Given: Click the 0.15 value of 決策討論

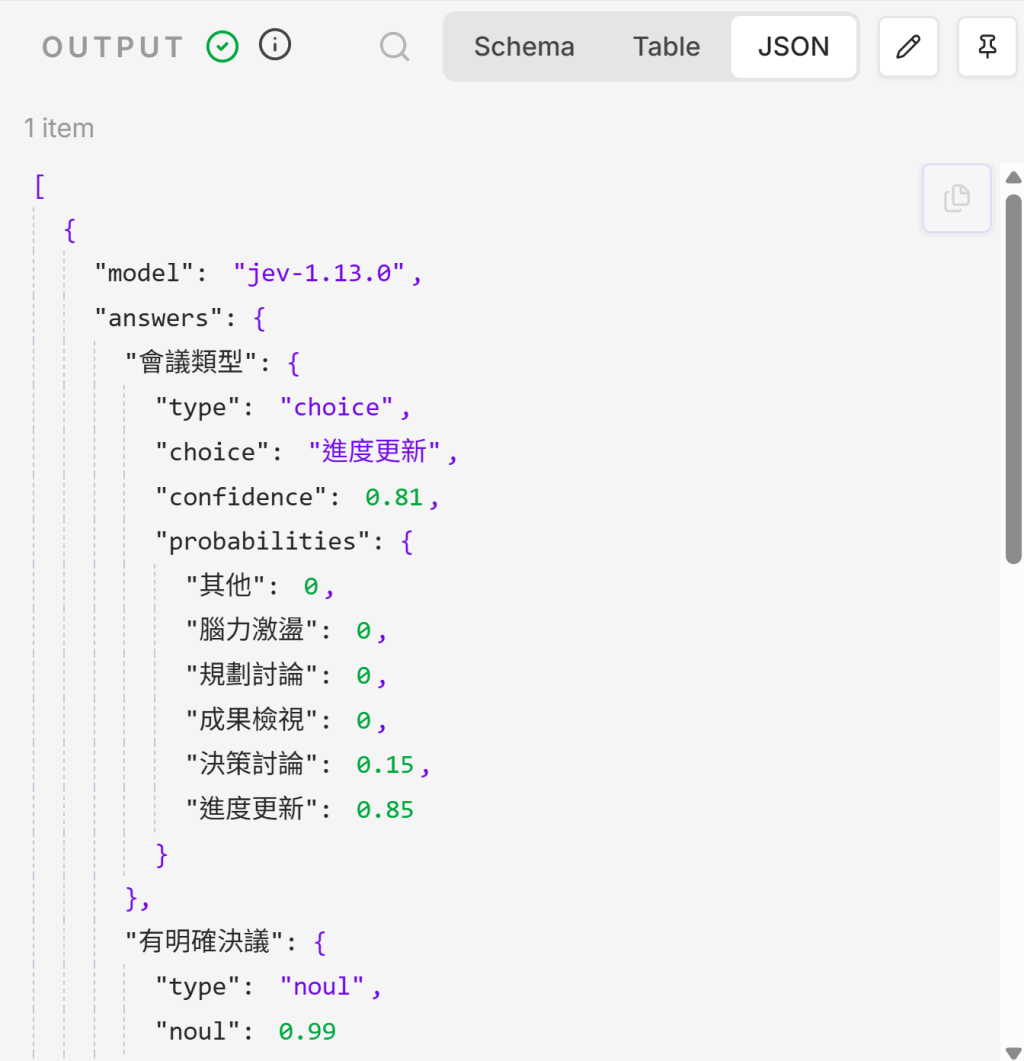Looking at the screenshot, I should [384, 765].
